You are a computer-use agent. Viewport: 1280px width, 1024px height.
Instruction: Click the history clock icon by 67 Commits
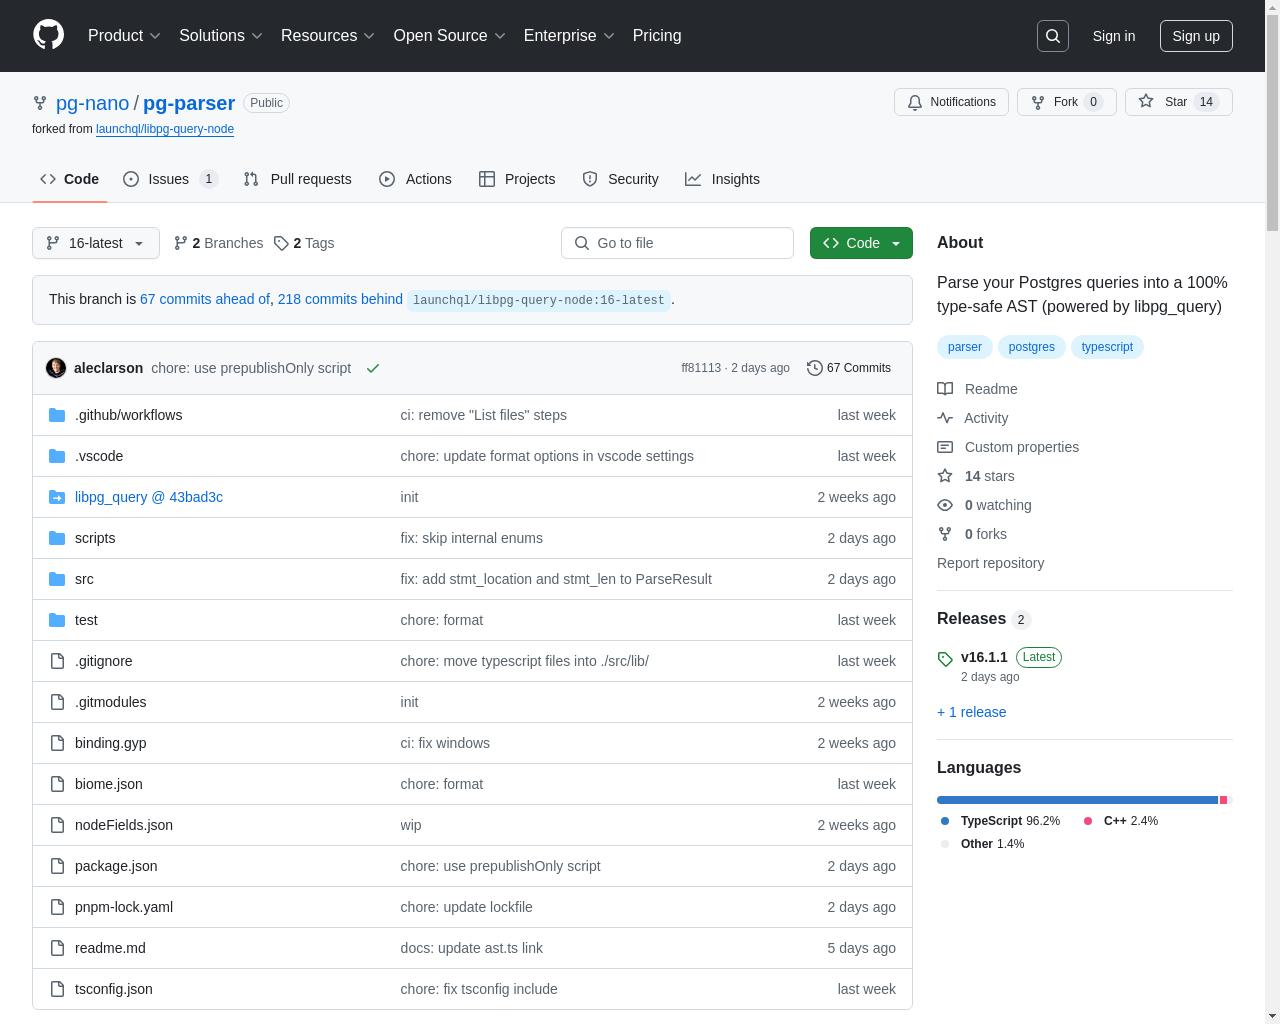pos(815,368)
